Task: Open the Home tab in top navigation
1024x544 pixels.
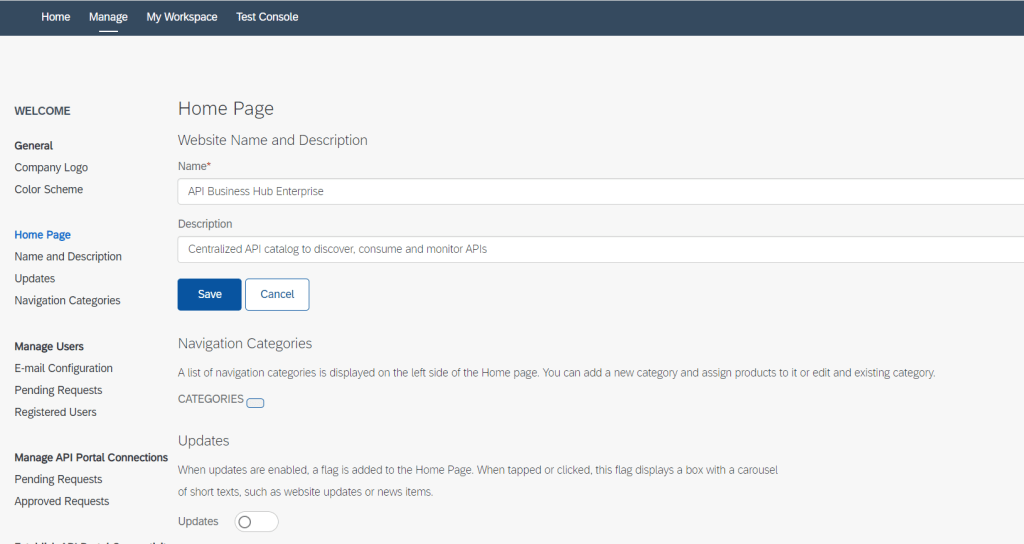Action: [x=56, y=17]
